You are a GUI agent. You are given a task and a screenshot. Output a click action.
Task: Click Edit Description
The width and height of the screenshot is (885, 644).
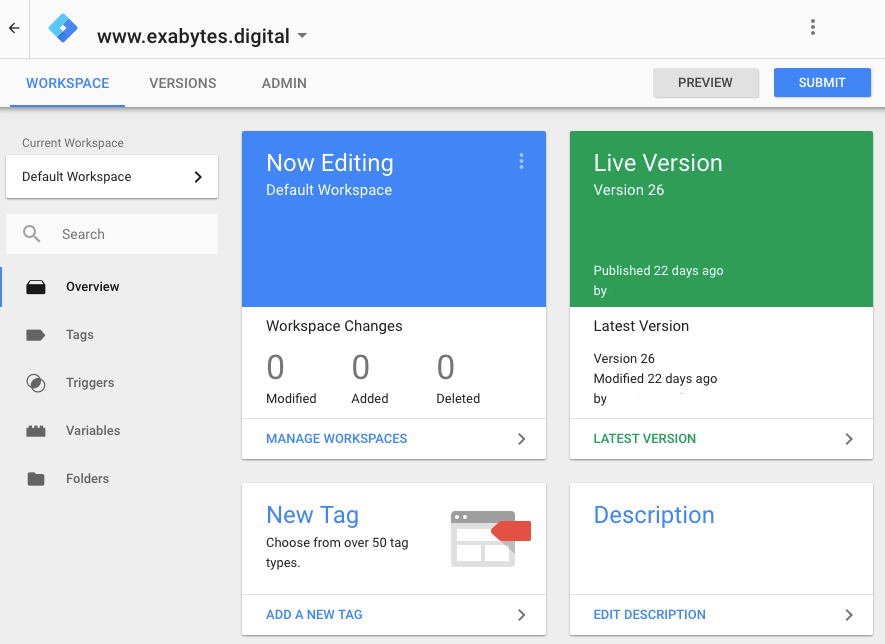tap(650, 615)
